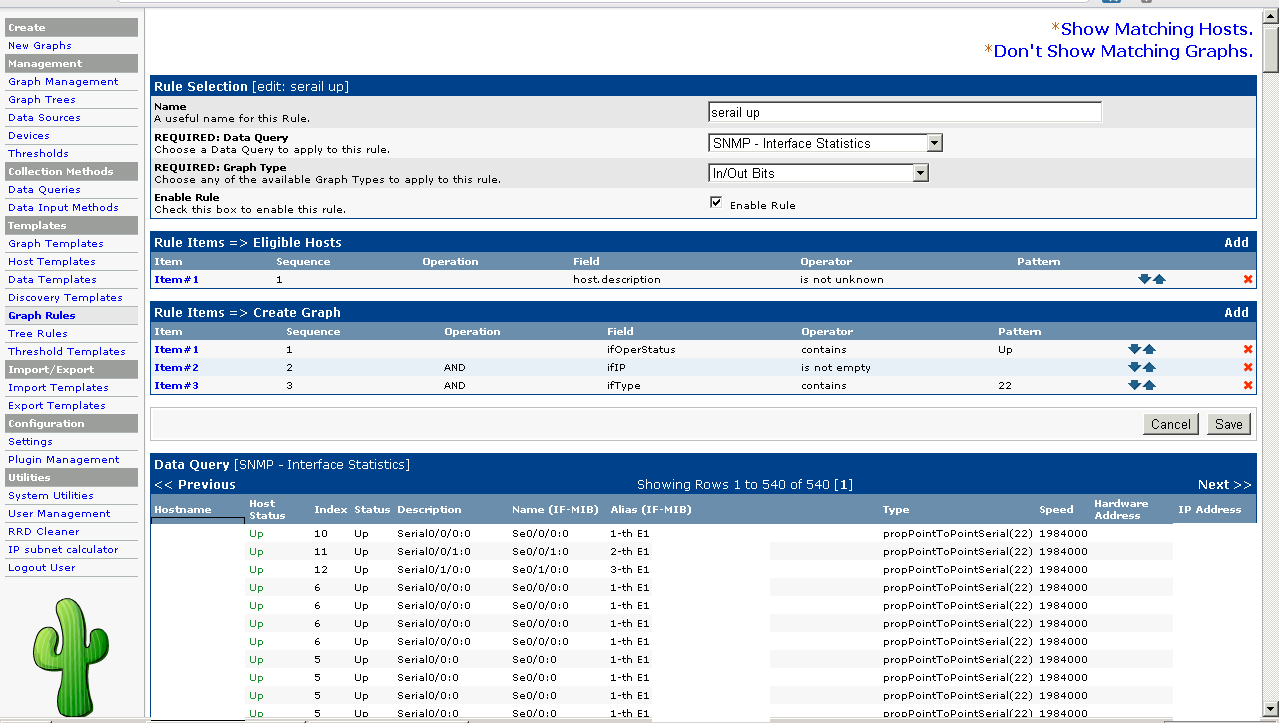Click the Serial0/1/0:0 description cell
The height and width of the screenshot is (723, 1280).
coord(433,570)
